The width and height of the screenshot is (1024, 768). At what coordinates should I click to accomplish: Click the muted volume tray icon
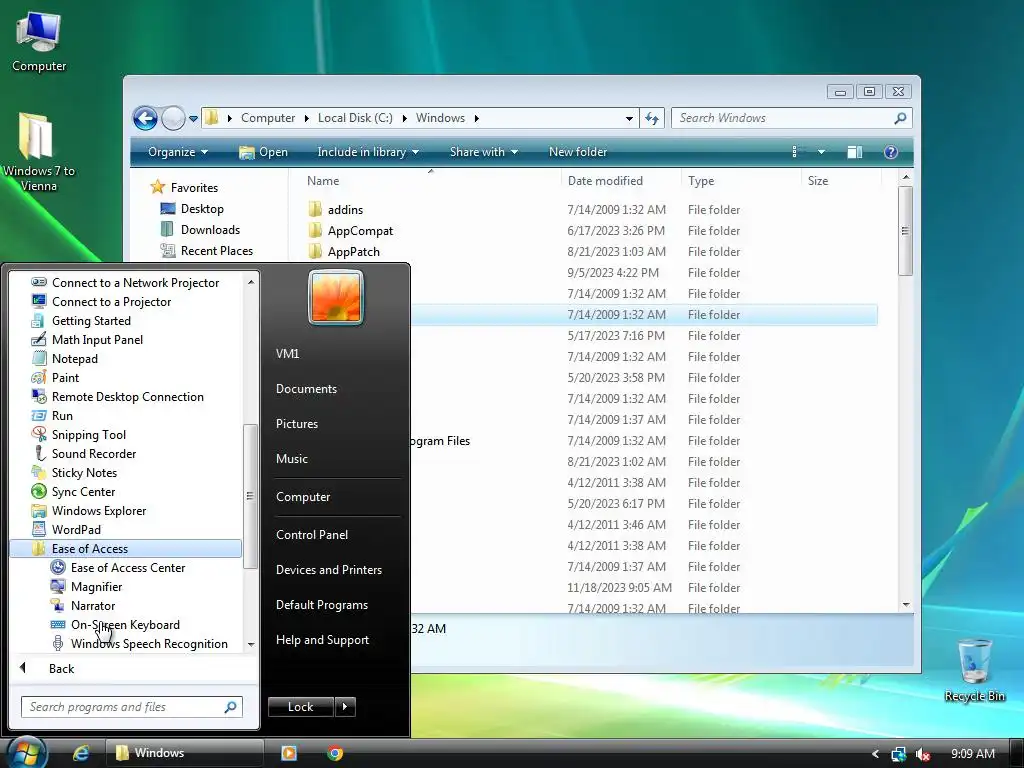922,754
